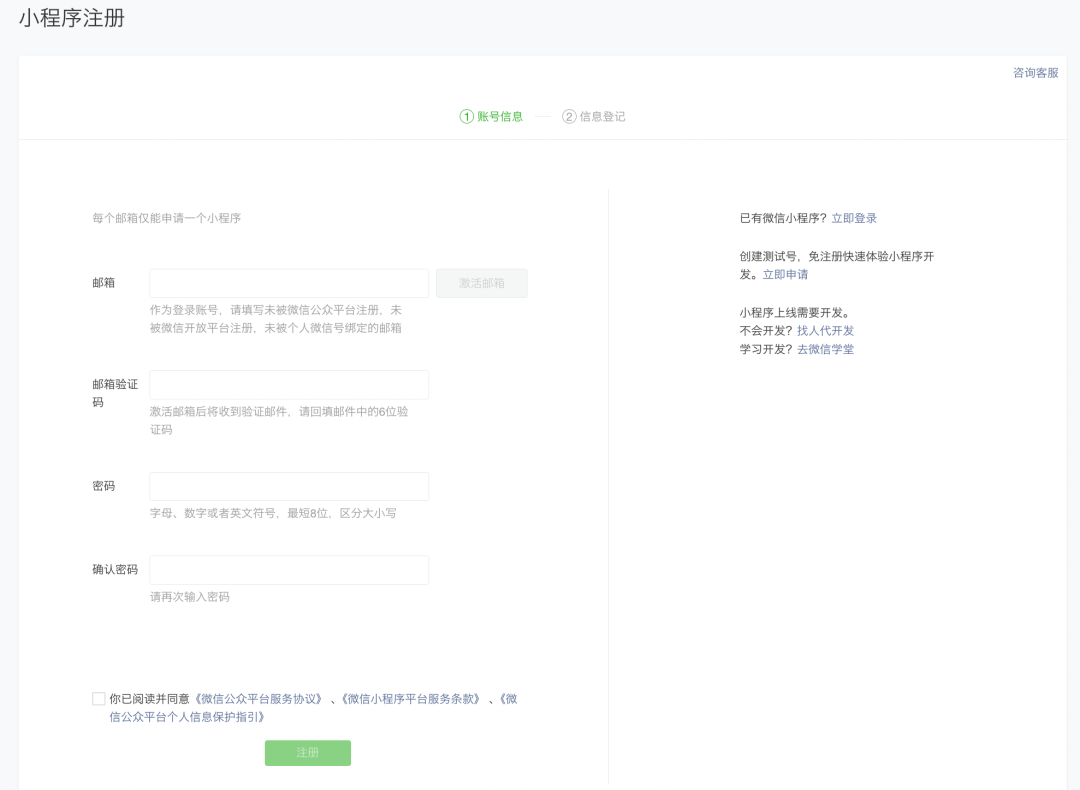Viewport: 1080px width, 790px height.
Task: Open the 微信小程序平台服务条款 link
Action: [x=411, y=698]
